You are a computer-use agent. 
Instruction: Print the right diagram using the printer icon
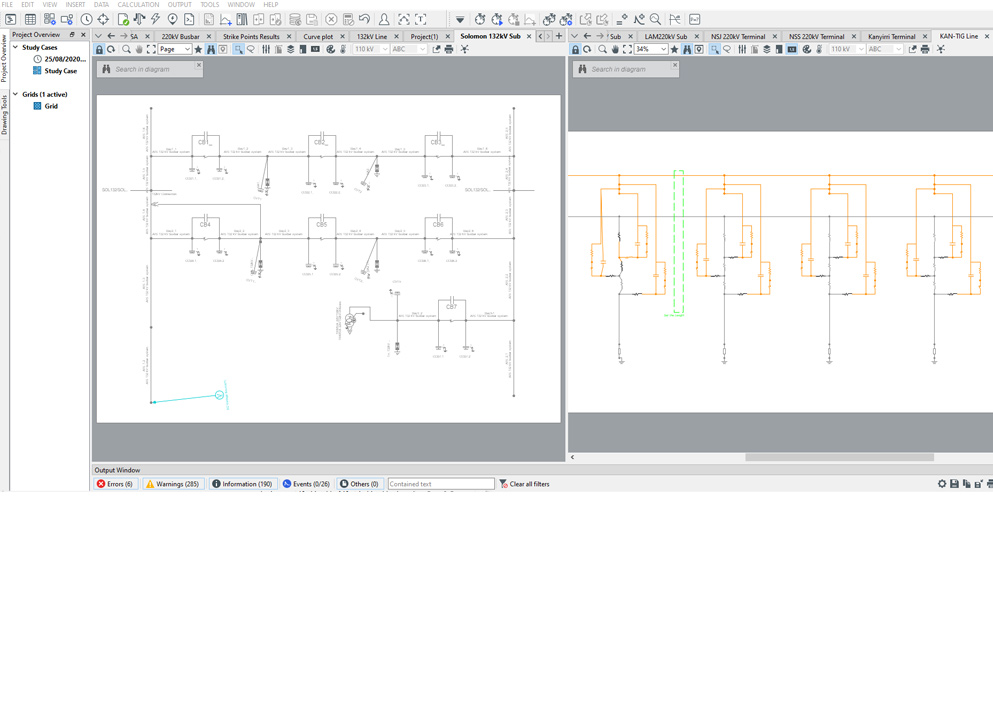pyautogui.click(x=925, y=49)
